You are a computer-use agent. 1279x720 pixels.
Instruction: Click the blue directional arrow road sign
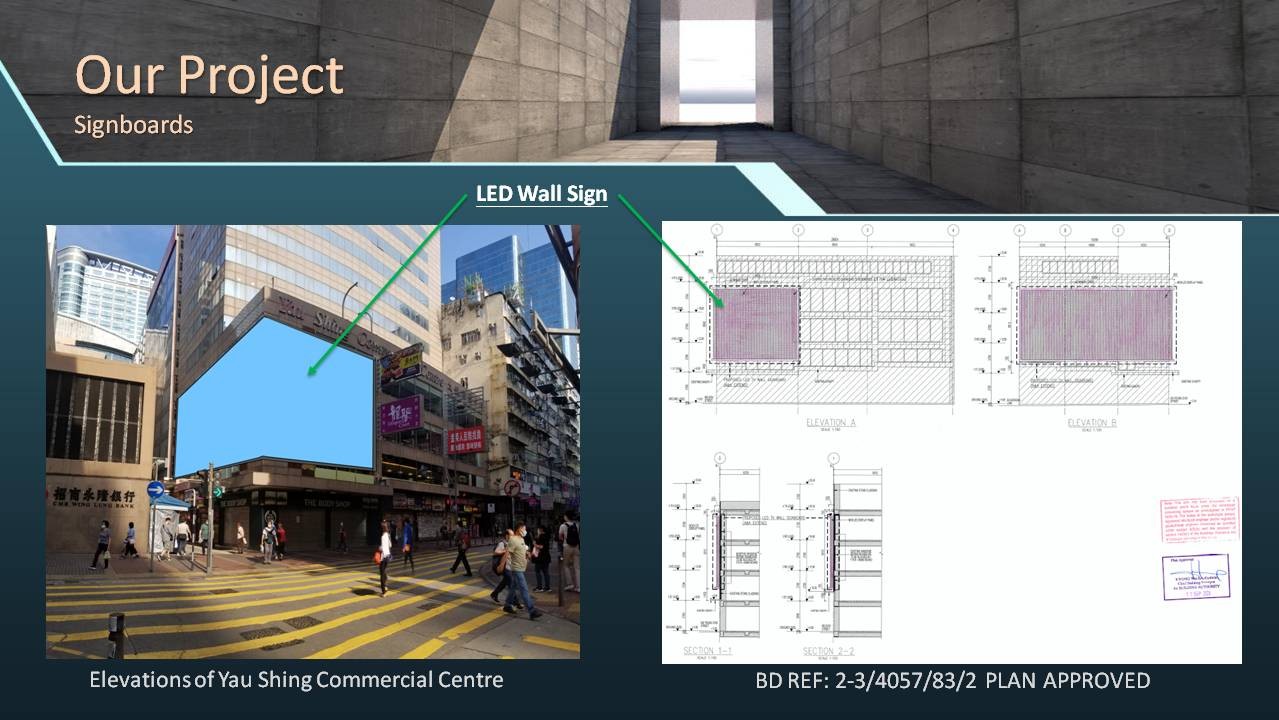click(x=155, y=490)
